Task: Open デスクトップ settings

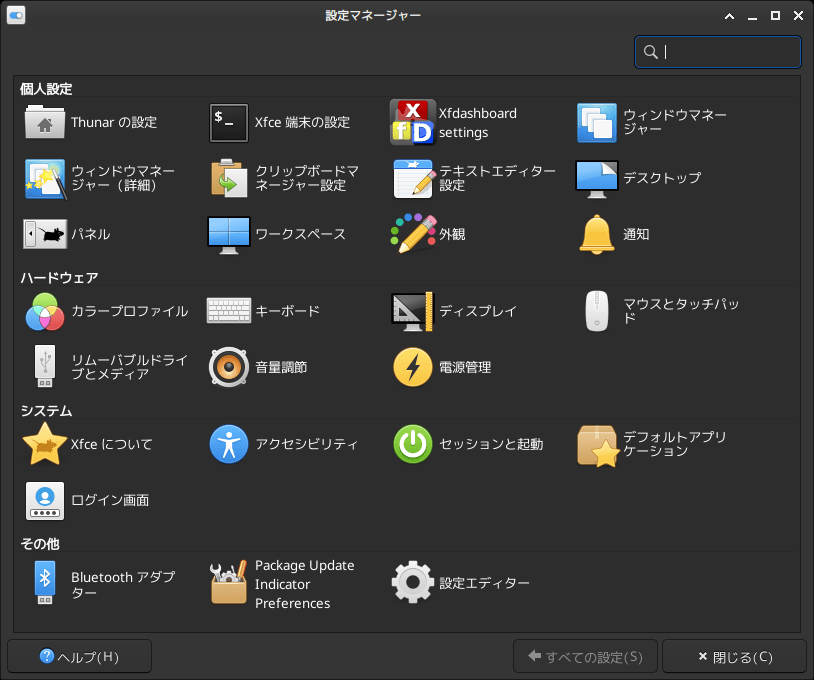Action: [596, 178]
